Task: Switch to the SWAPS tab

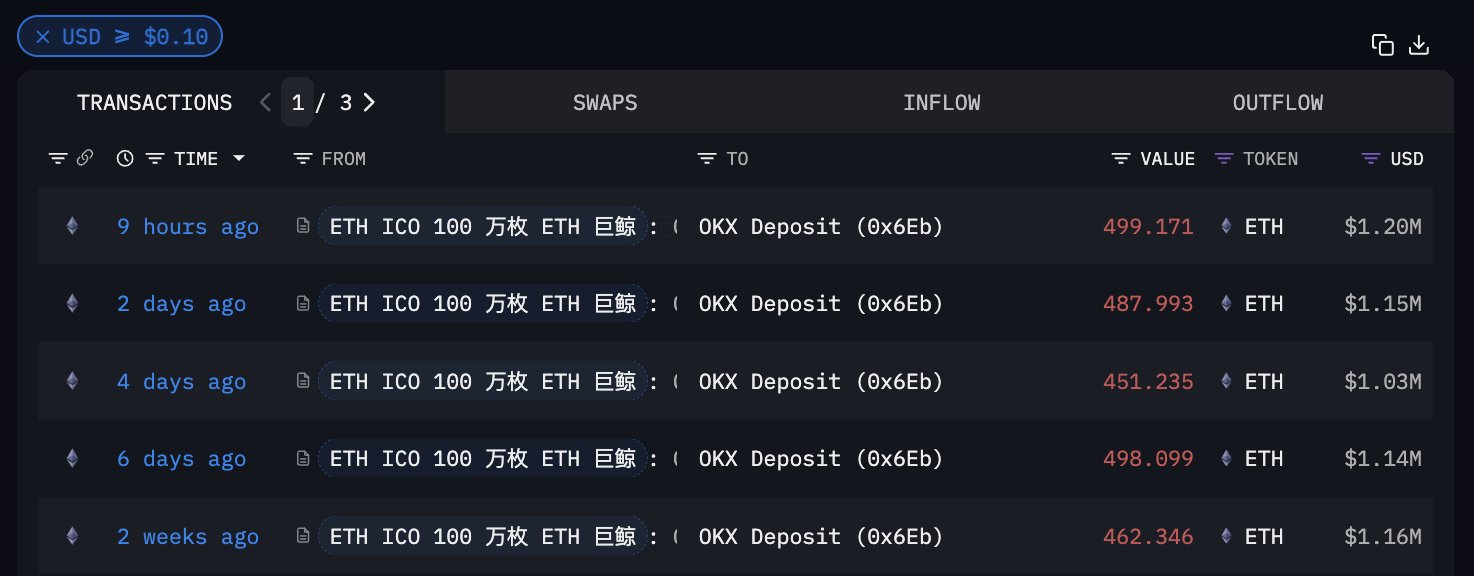Action: click(604, 101)
